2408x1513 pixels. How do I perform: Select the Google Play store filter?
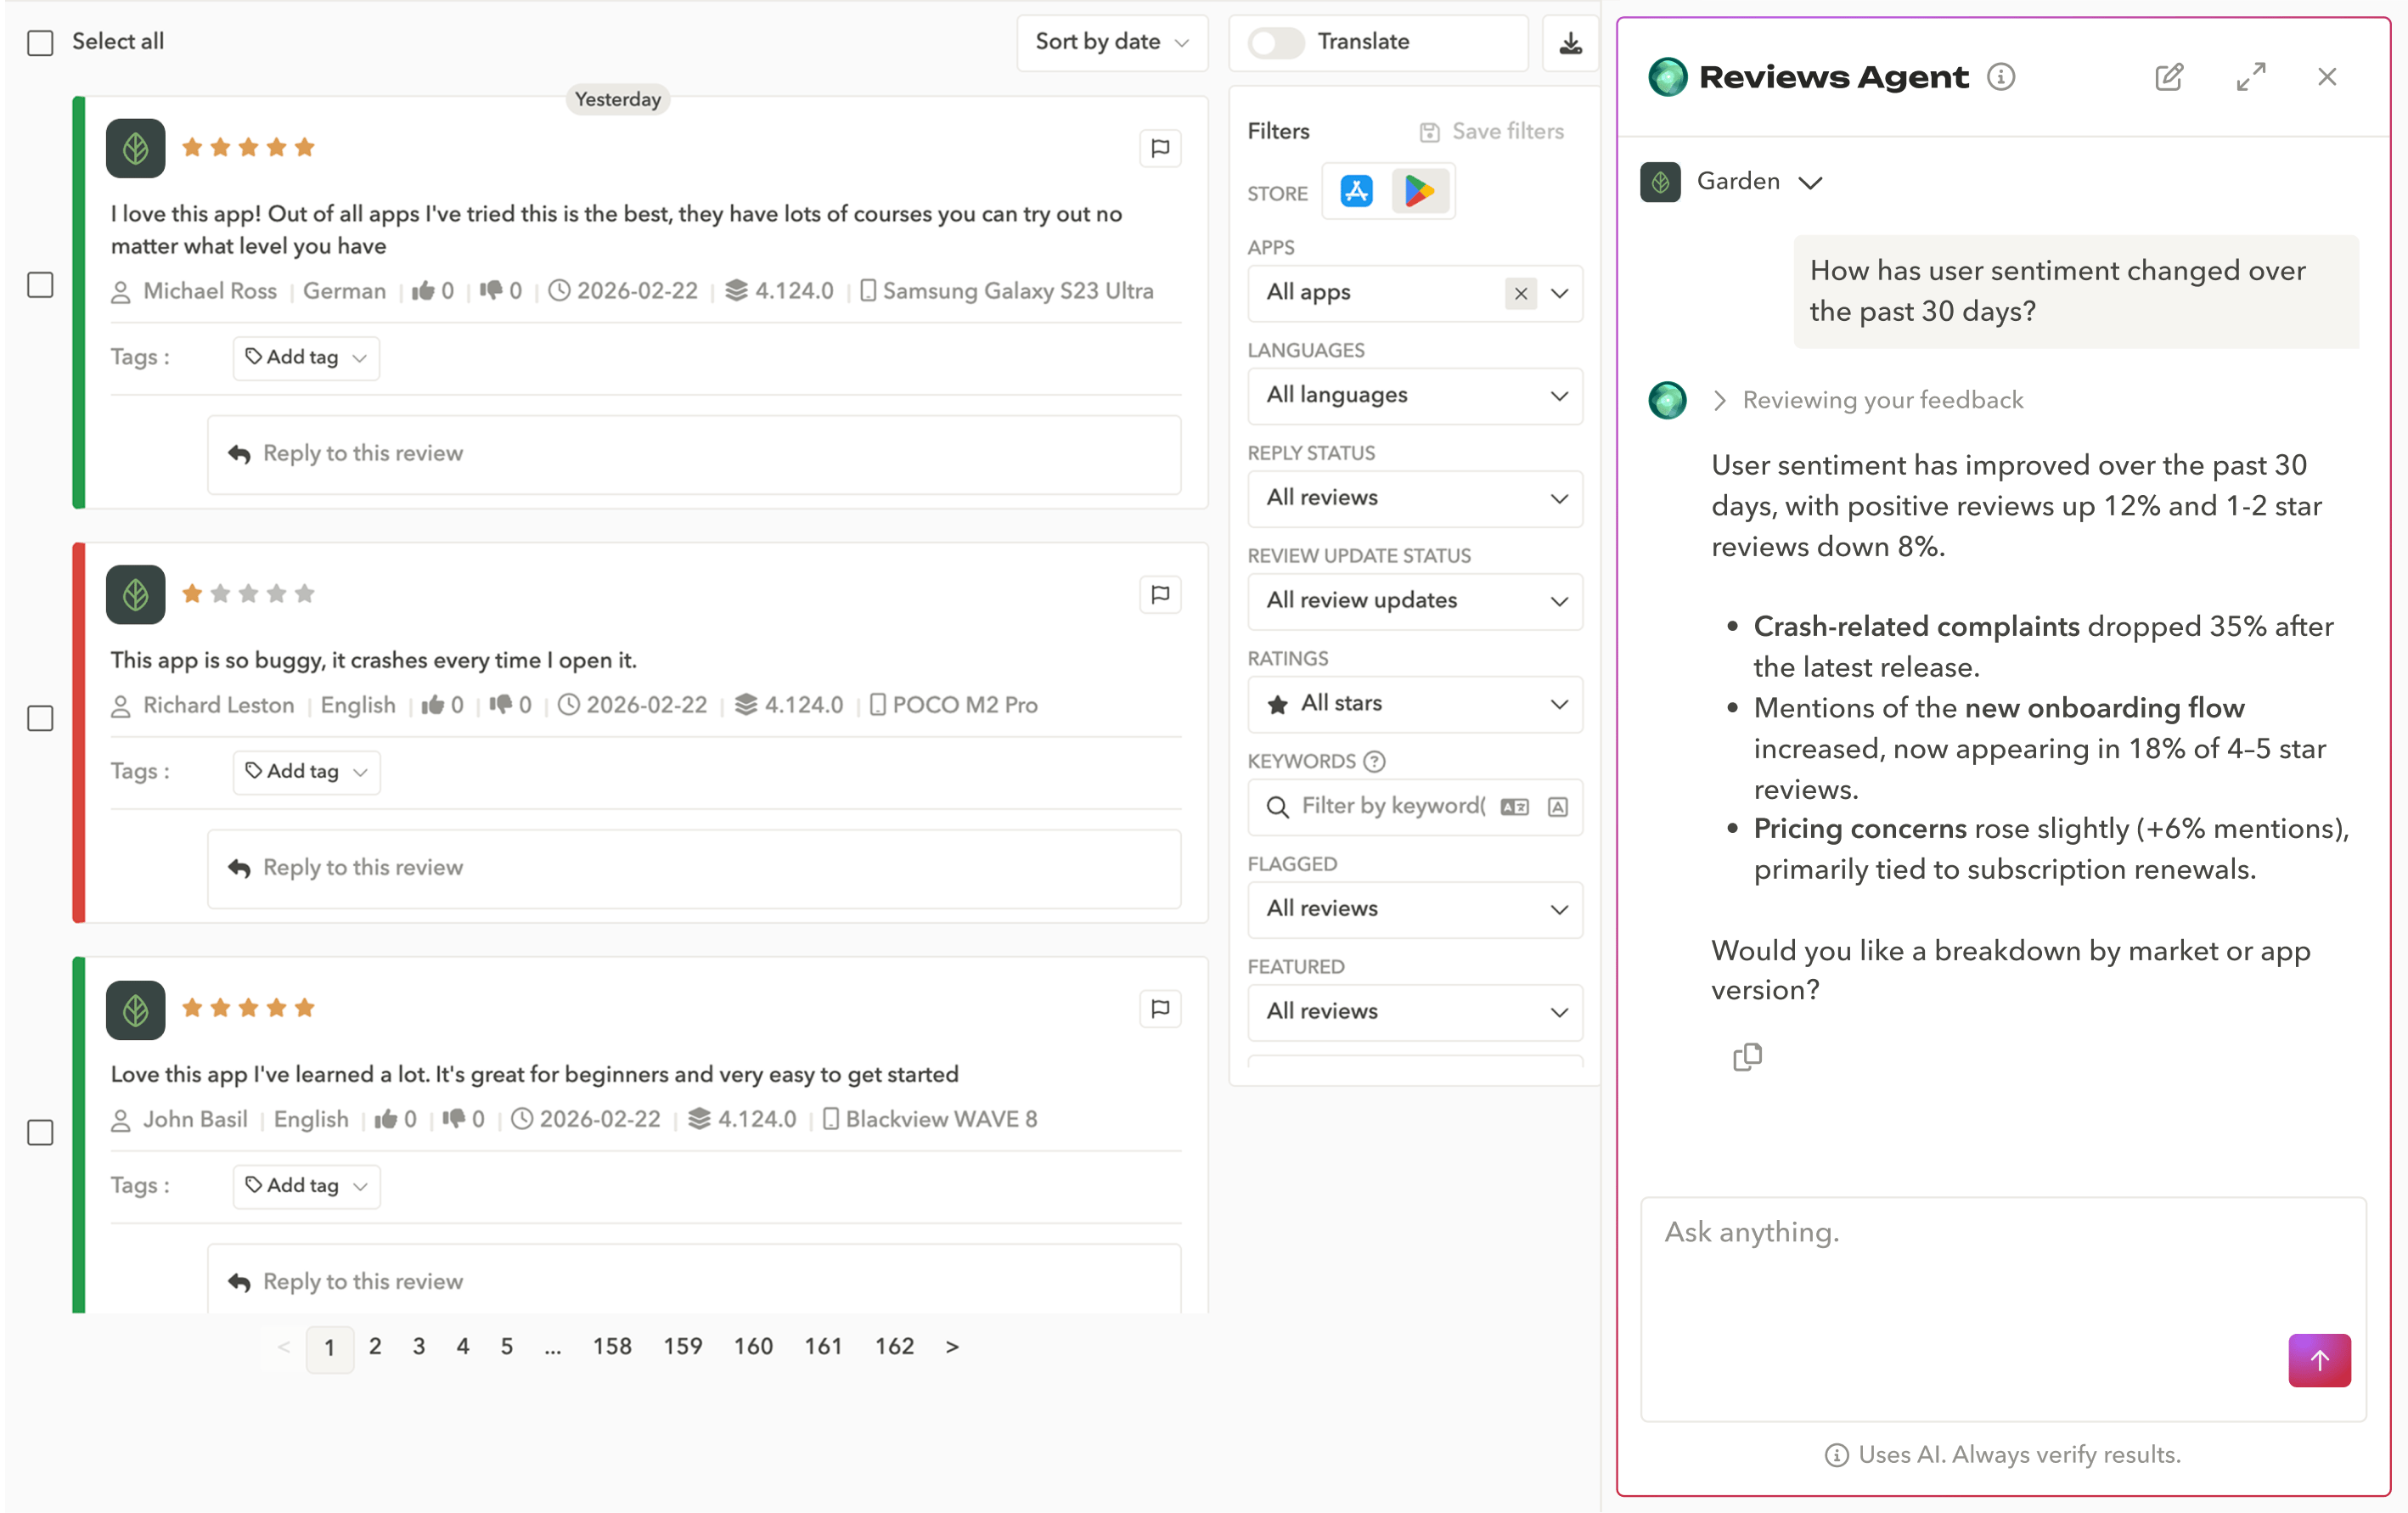pyautogui.click(x=1421, y=191)
